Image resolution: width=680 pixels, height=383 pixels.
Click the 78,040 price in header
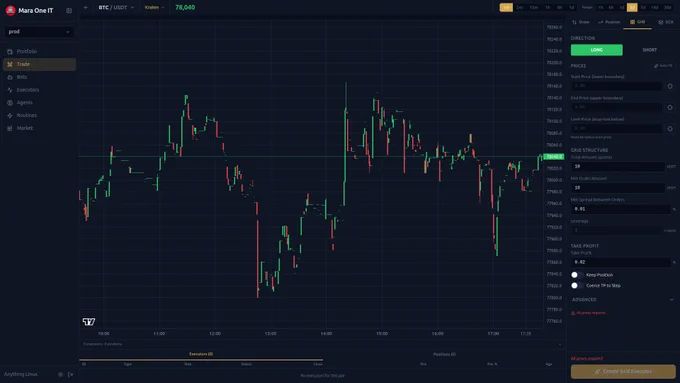click(185, 7)
